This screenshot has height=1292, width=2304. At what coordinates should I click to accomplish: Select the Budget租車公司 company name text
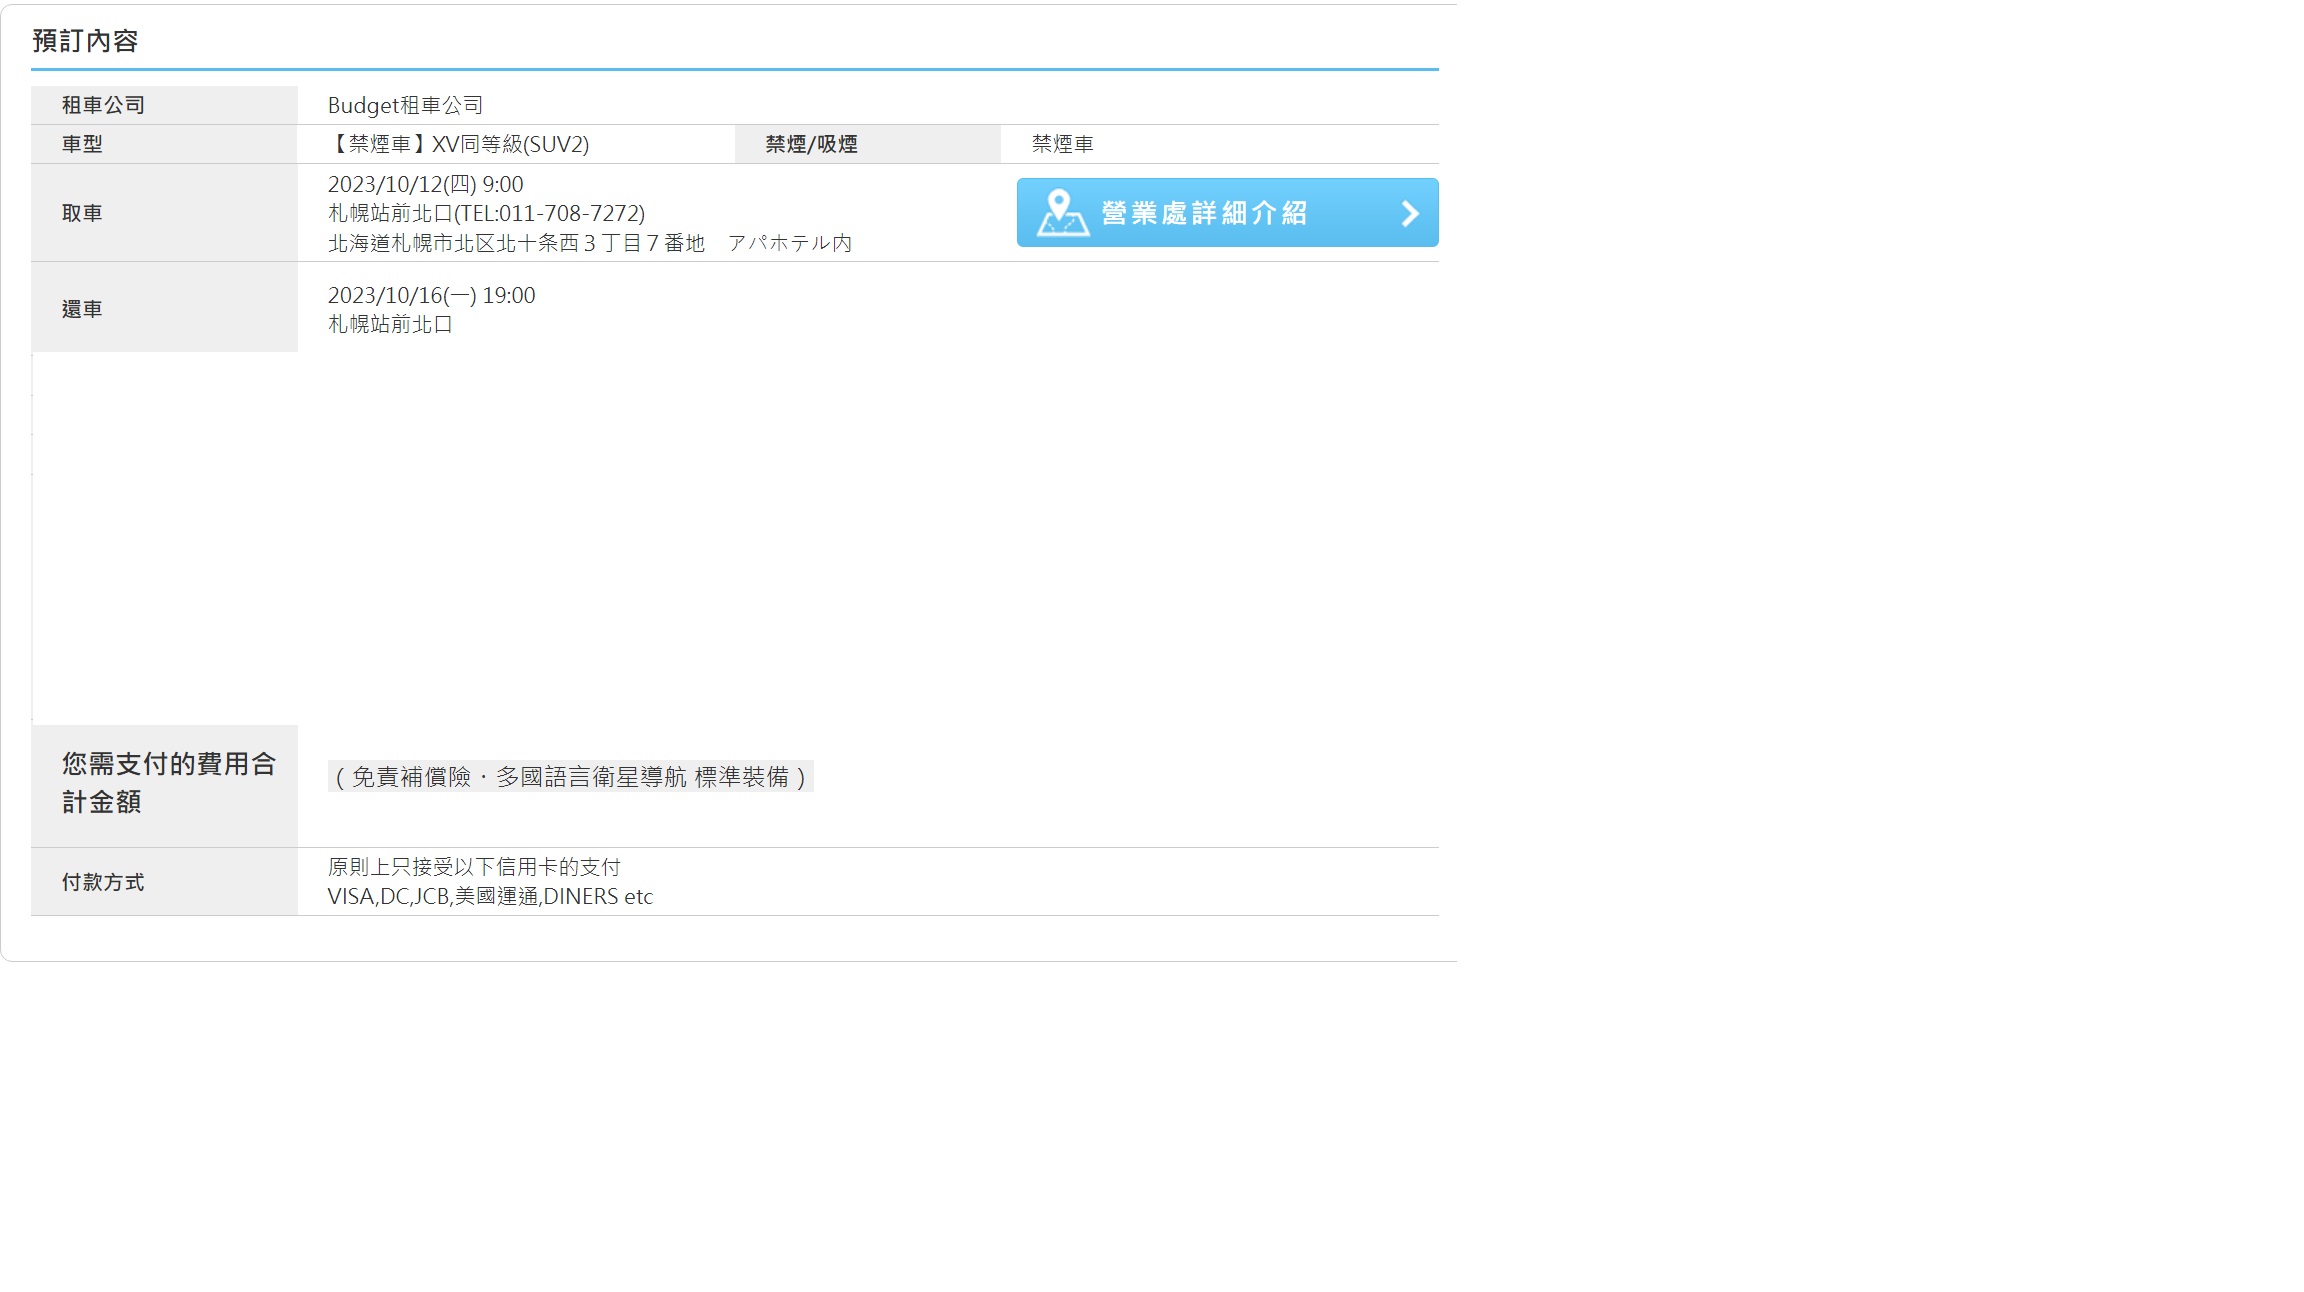(x=405, y=105)
